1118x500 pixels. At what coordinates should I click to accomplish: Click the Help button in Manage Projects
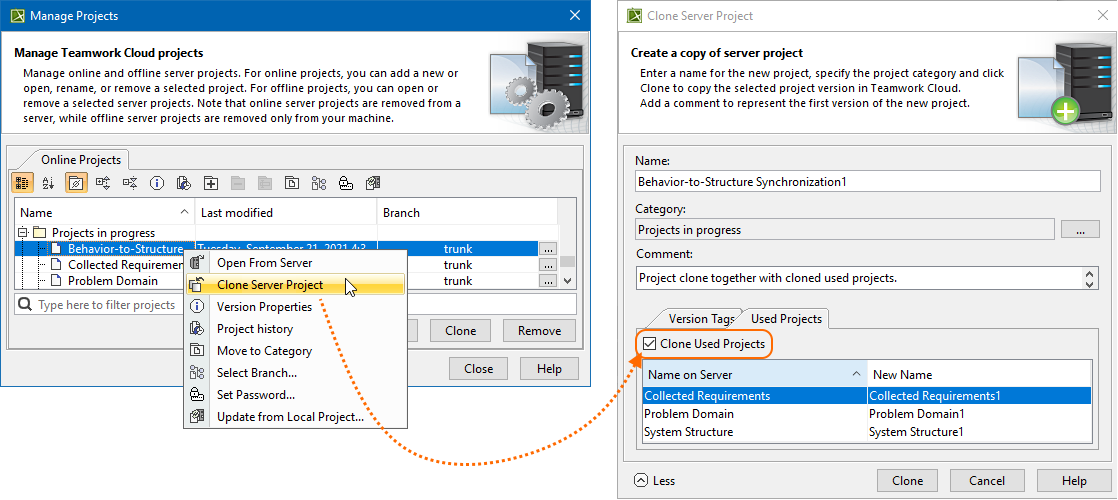(x=550, y=369)
